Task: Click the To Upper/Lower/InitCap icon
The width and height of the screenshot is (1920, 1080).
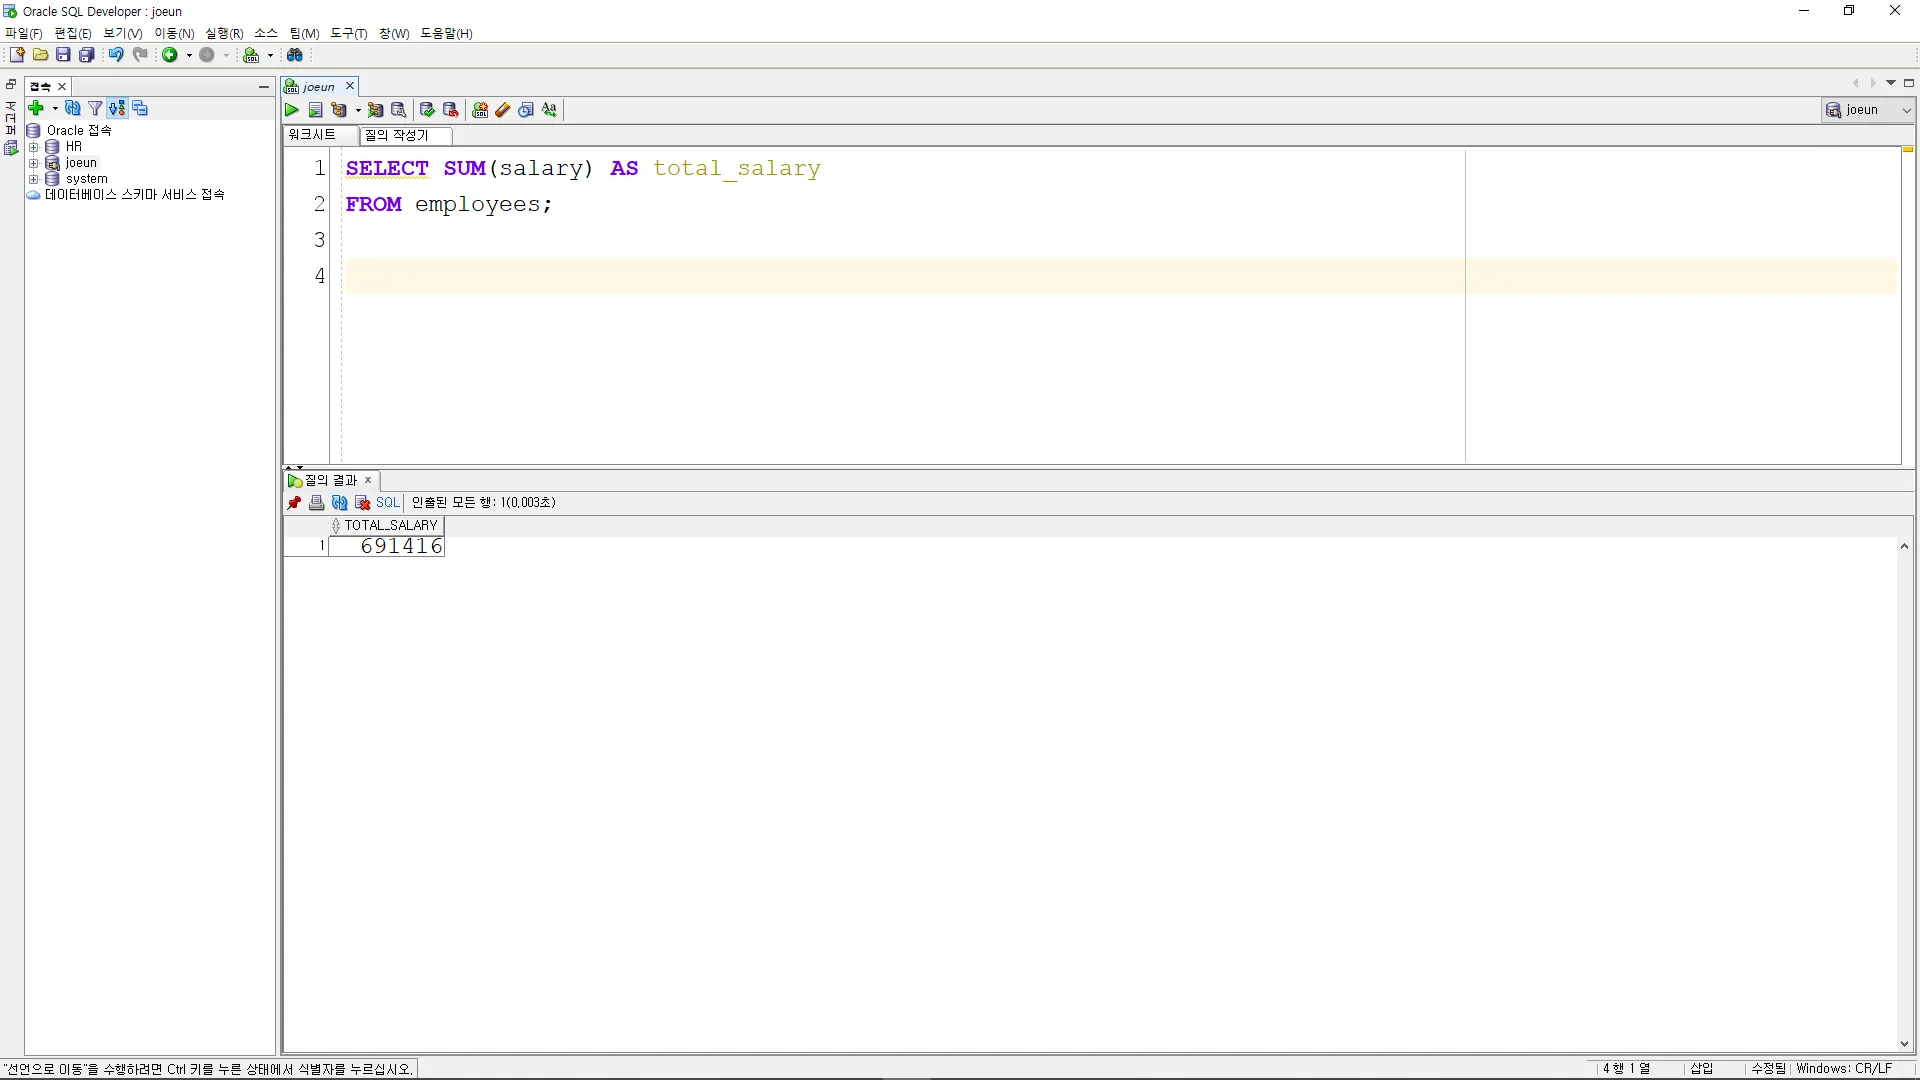Action: 550,110
